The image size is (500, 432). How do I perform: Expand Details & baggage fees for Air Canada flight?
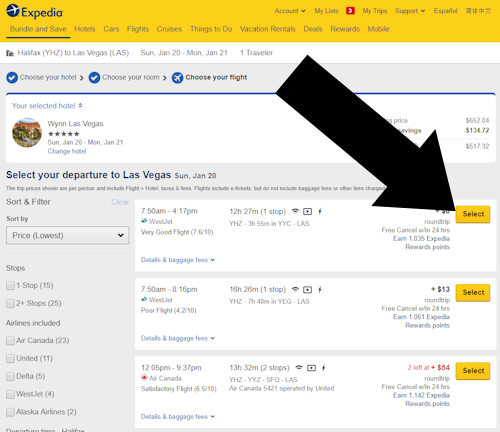(178, 417)
